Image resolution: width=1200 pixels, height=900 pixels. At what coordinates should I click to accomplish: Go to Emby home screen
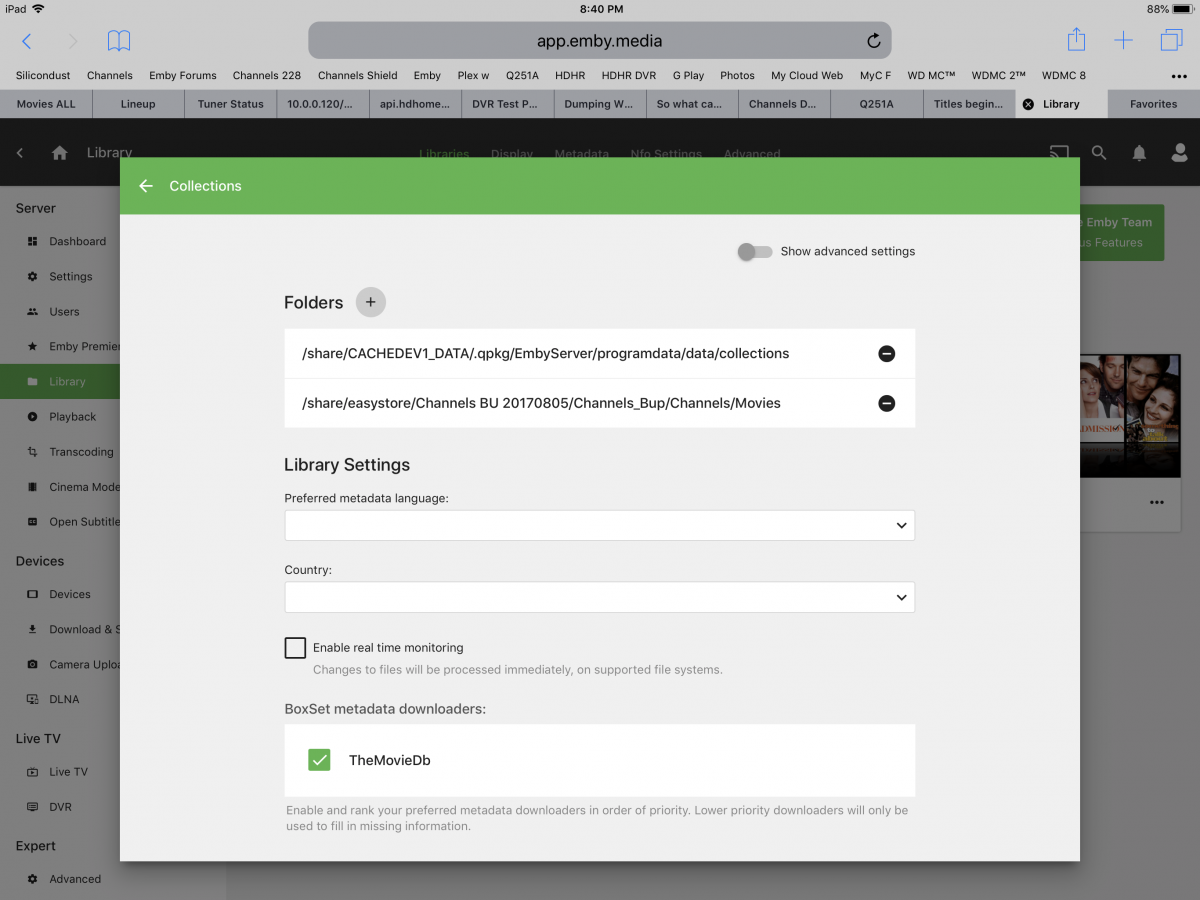point(60,153)
